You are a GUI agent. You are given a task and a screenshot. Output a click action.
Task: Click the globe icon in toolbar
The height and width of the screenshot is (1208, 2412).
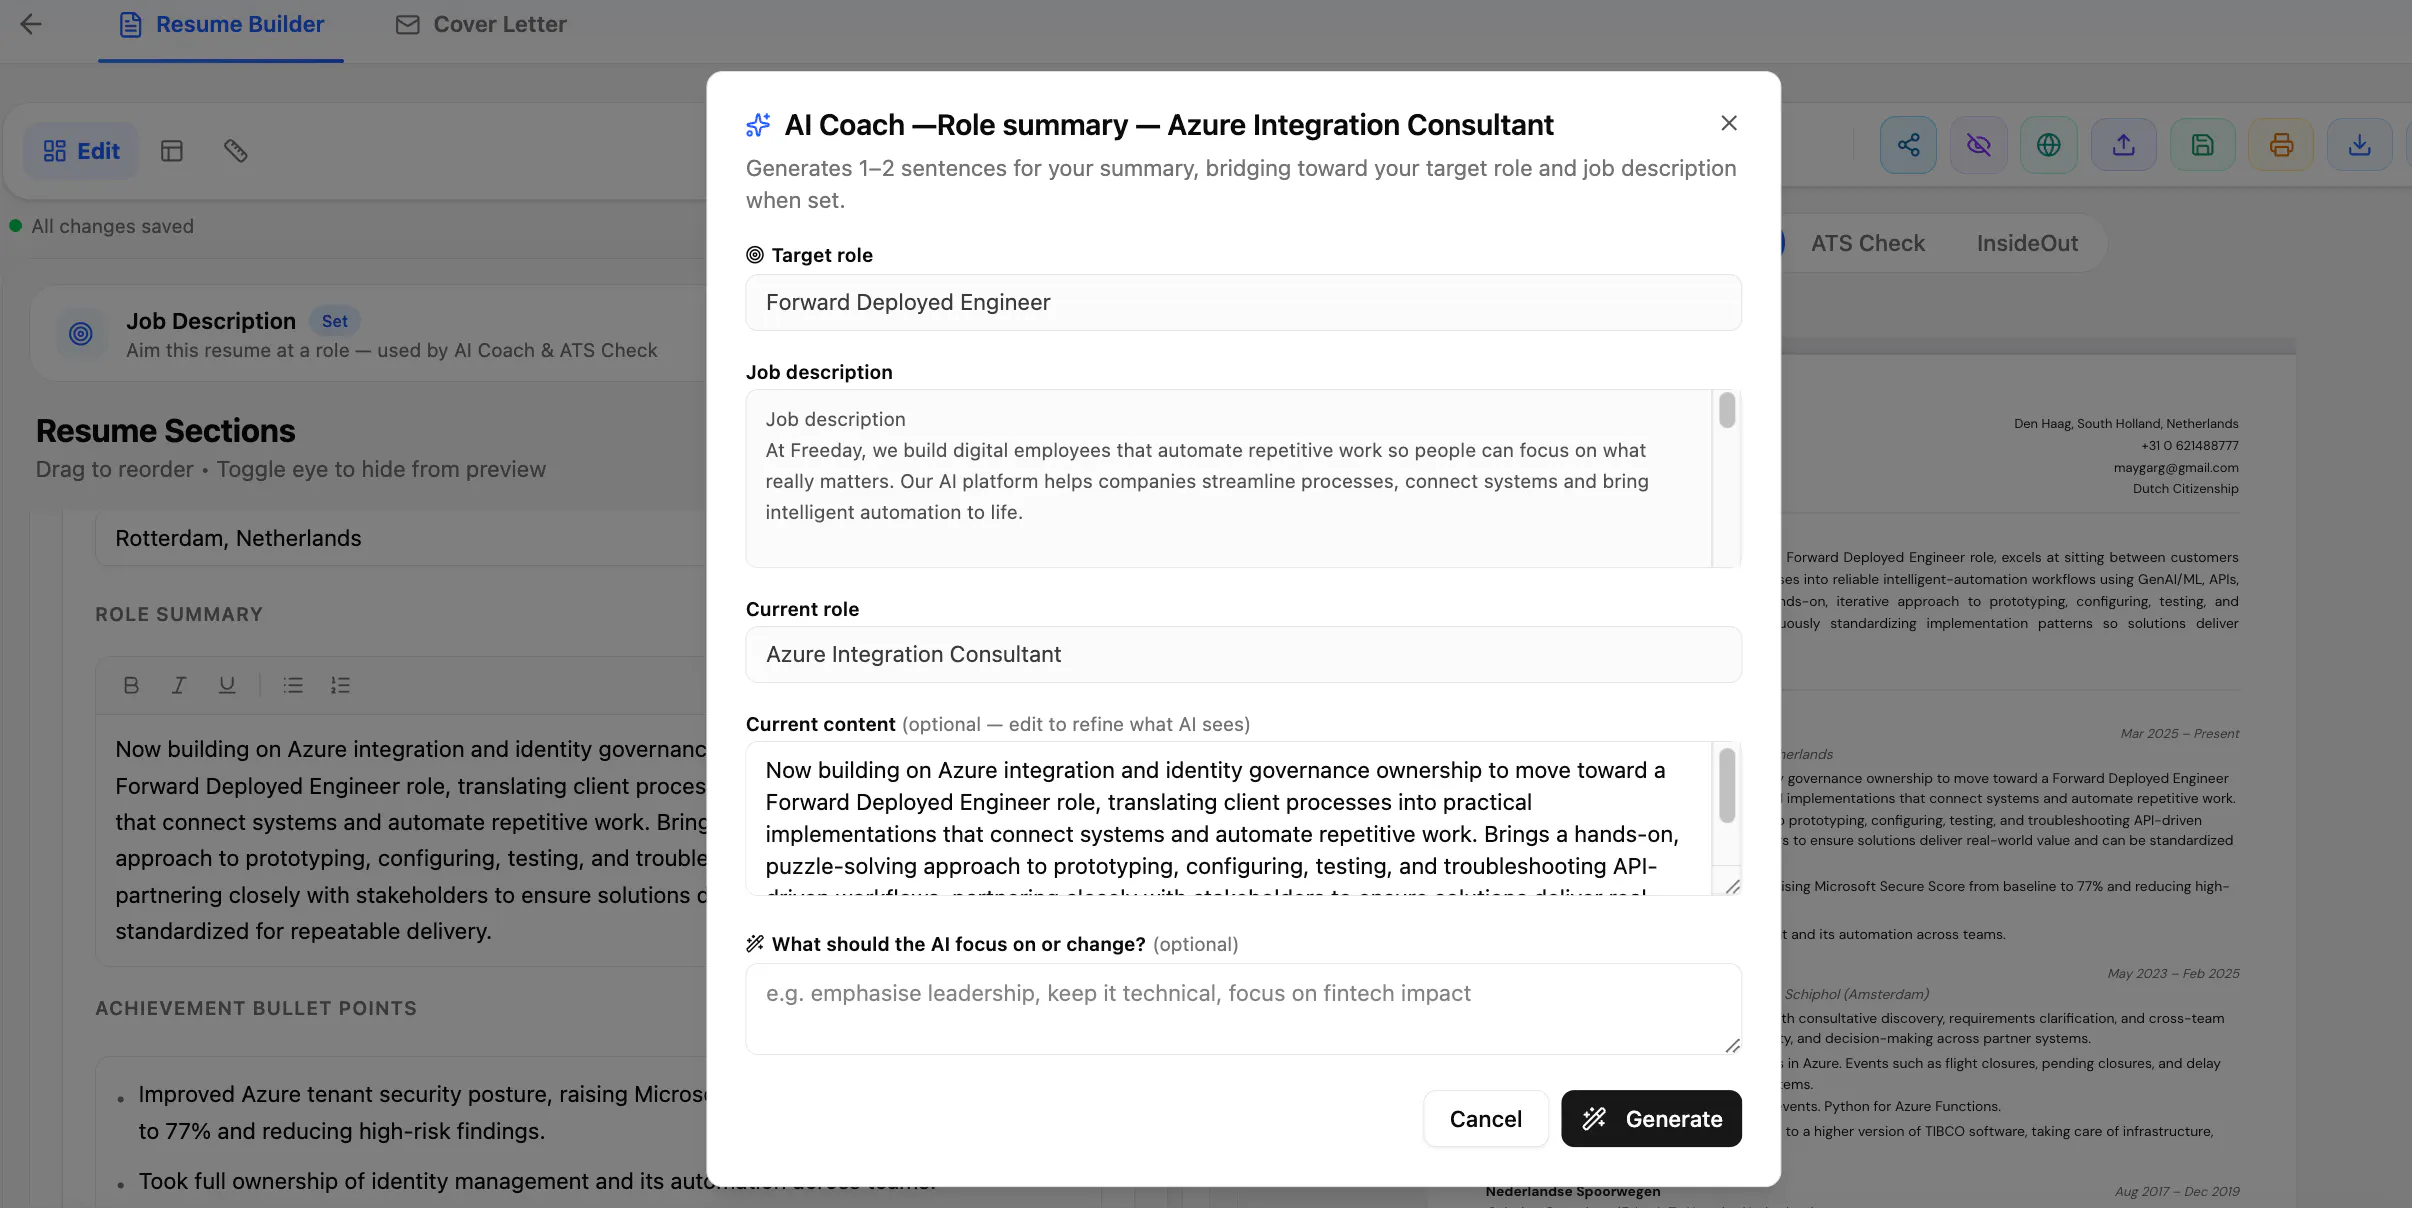[2048, 145]
